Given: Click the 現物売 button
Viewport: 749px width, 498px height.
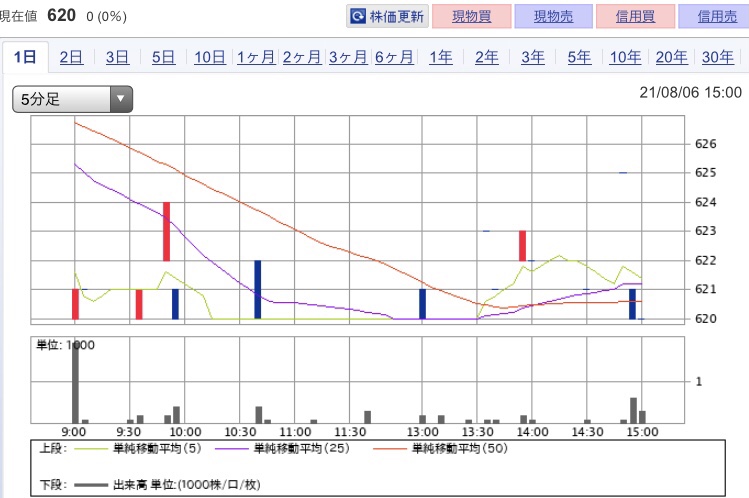Looking at the screenshot, I should coord(553,17).
